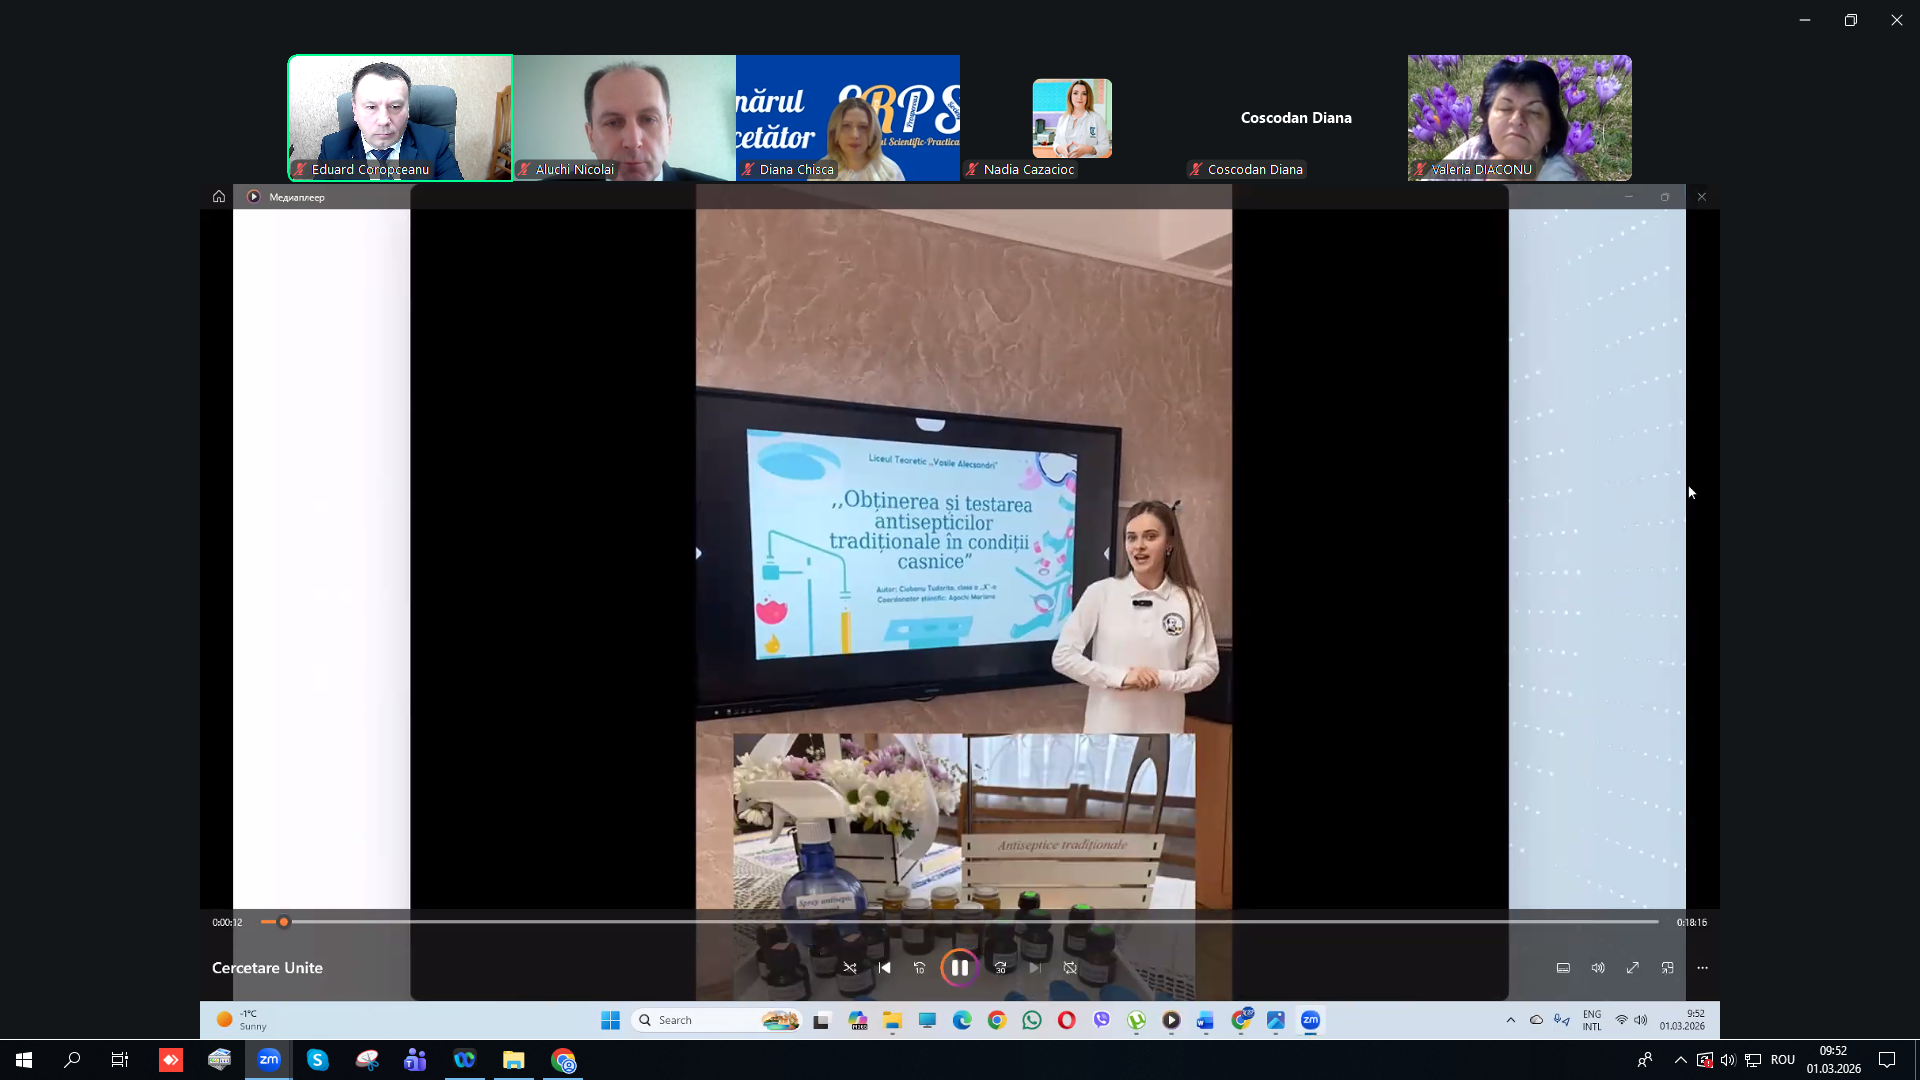Open more options ellipsis menu
Image resolution: width=1920 pixels, height=1080 pixels.
1702,968
